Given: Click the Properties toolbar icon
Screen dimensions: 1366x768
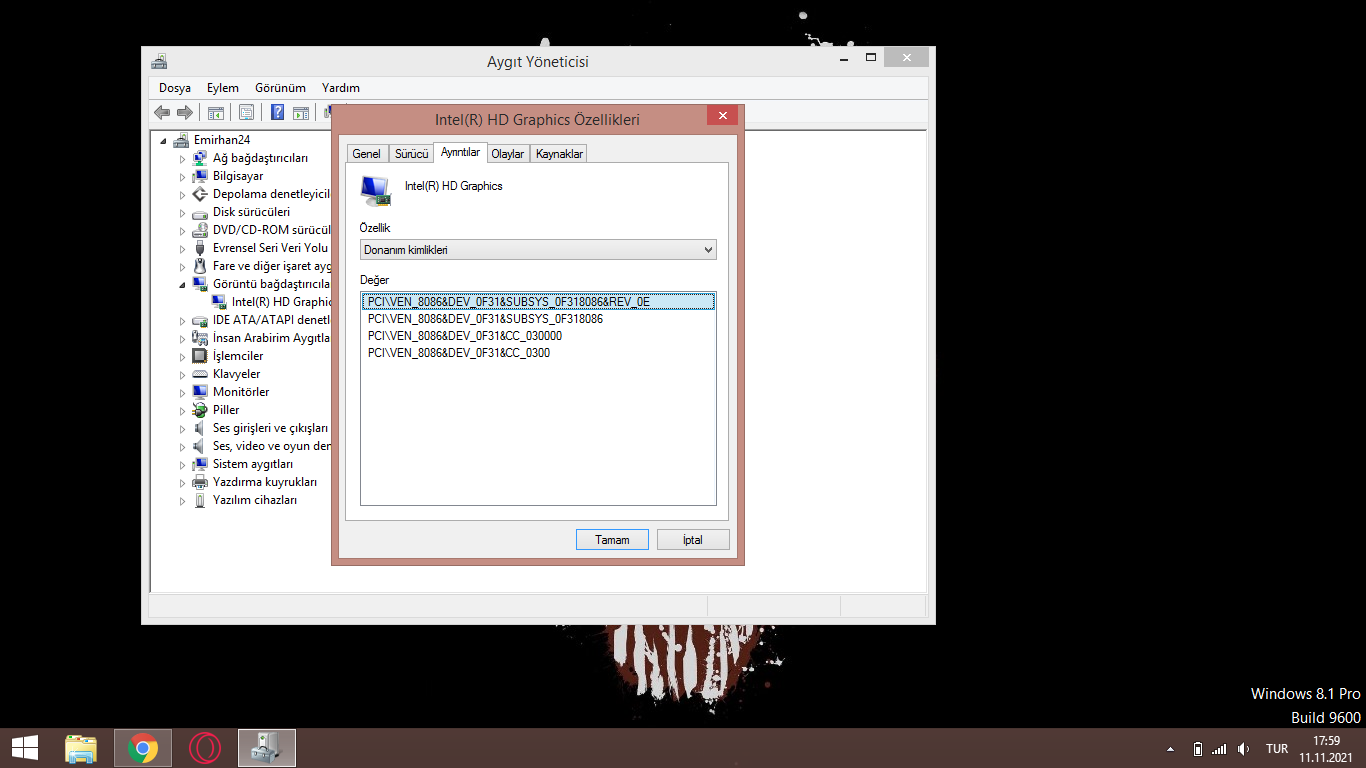Looking at the screenshot, I should coord(246,112).
